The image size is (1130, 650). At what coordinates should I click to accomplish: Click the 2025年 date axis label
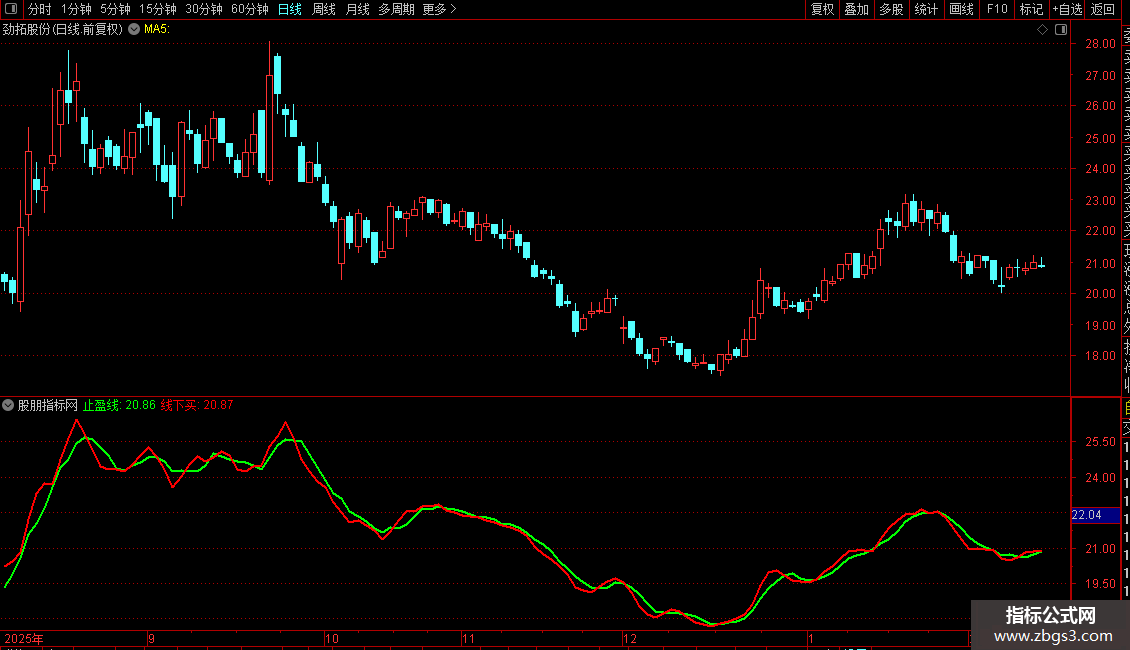[x=24, y=638]
